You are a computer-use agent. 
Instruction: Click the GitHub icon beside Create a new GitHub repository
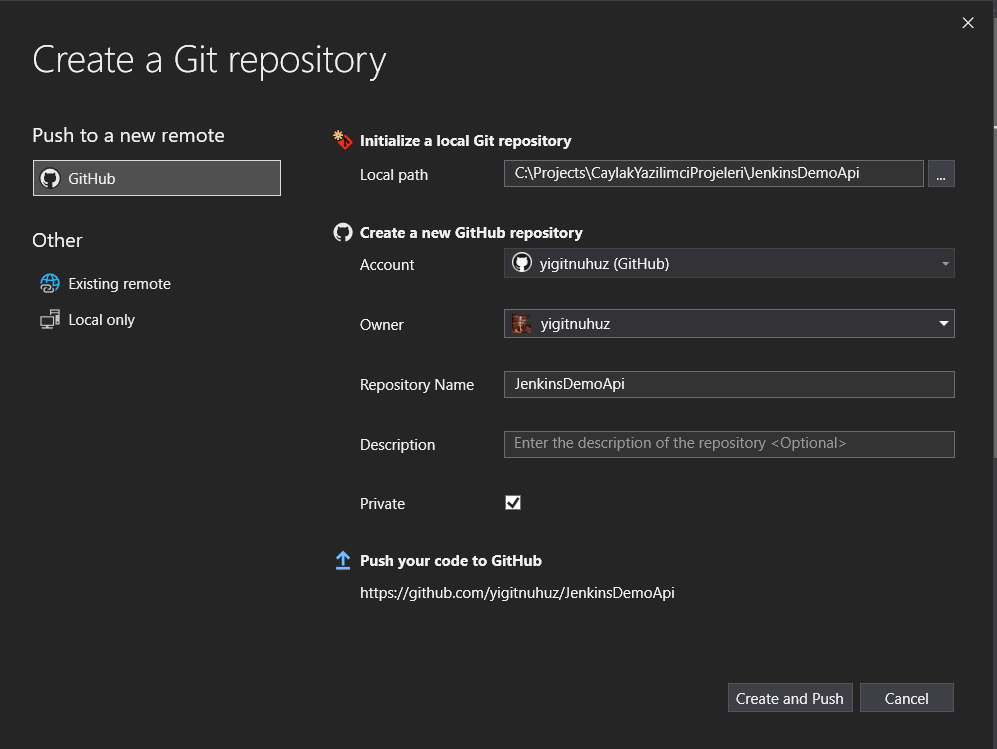tap(343, 232)
